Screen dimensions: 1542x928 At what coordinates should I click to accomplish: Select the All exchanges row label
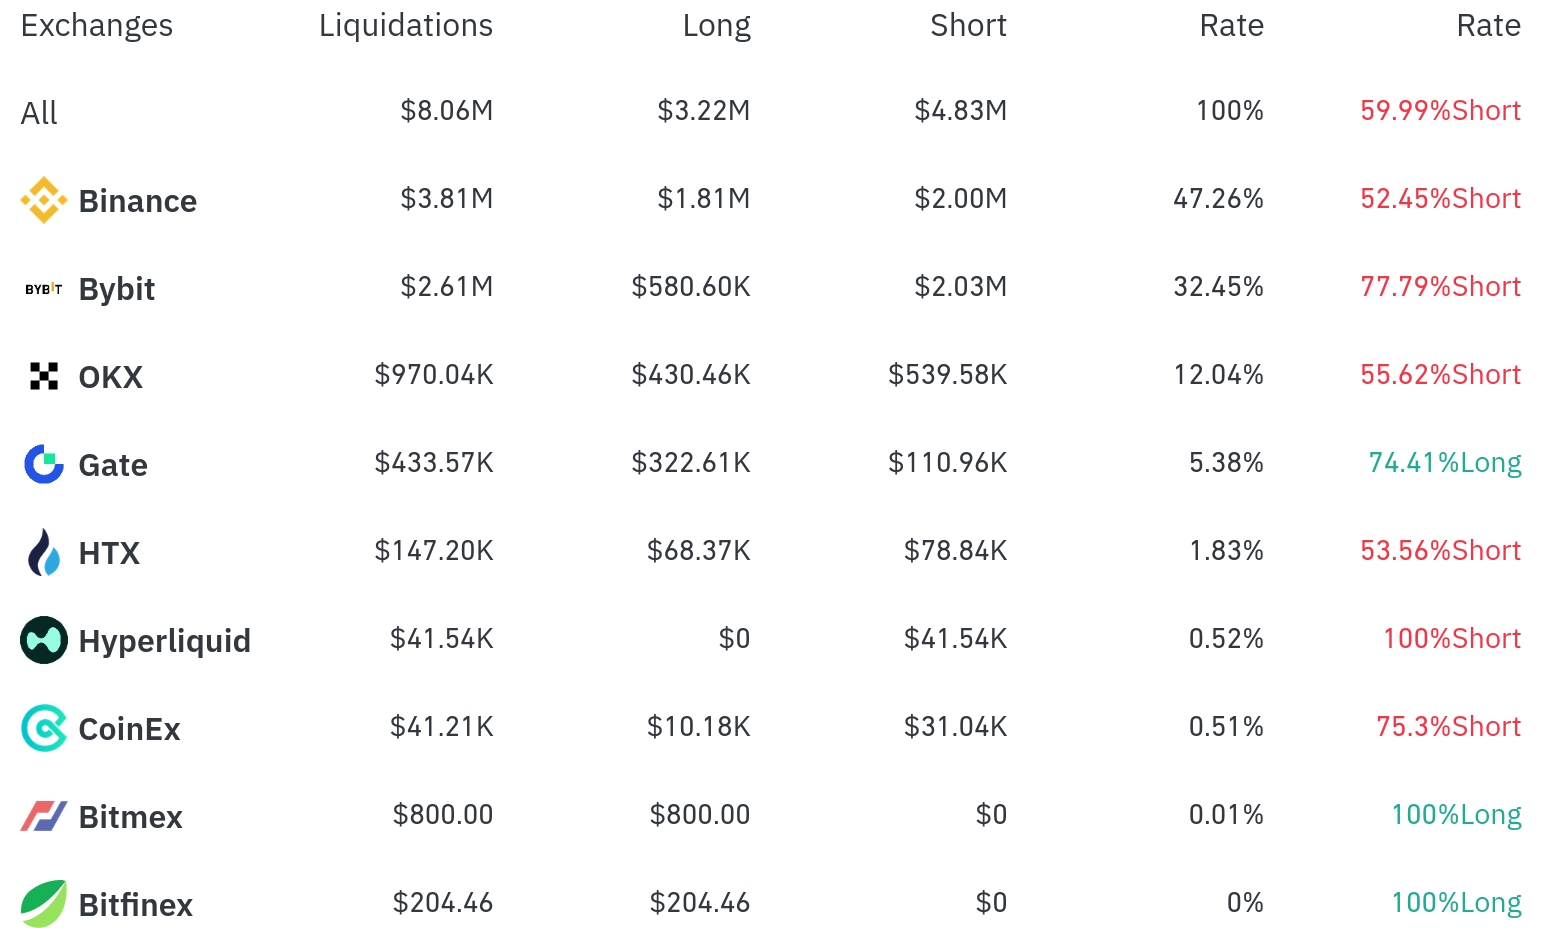coord(39,113)
